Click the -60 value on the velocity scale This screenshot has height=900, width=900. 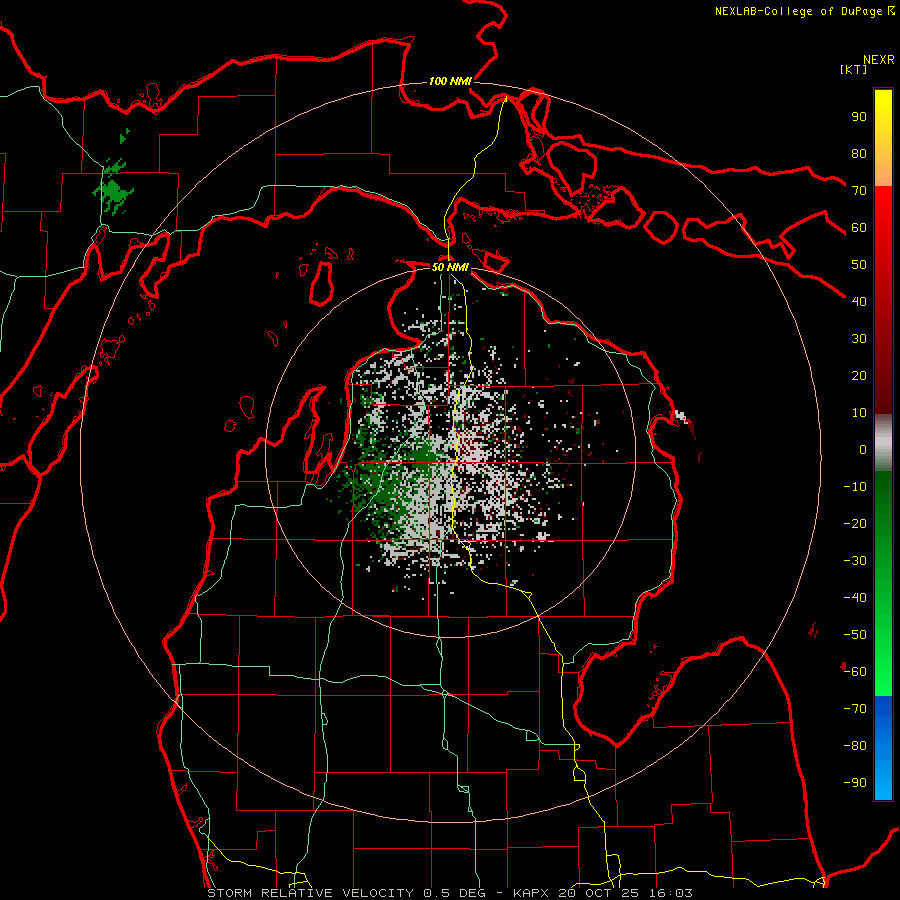point(855,672)
